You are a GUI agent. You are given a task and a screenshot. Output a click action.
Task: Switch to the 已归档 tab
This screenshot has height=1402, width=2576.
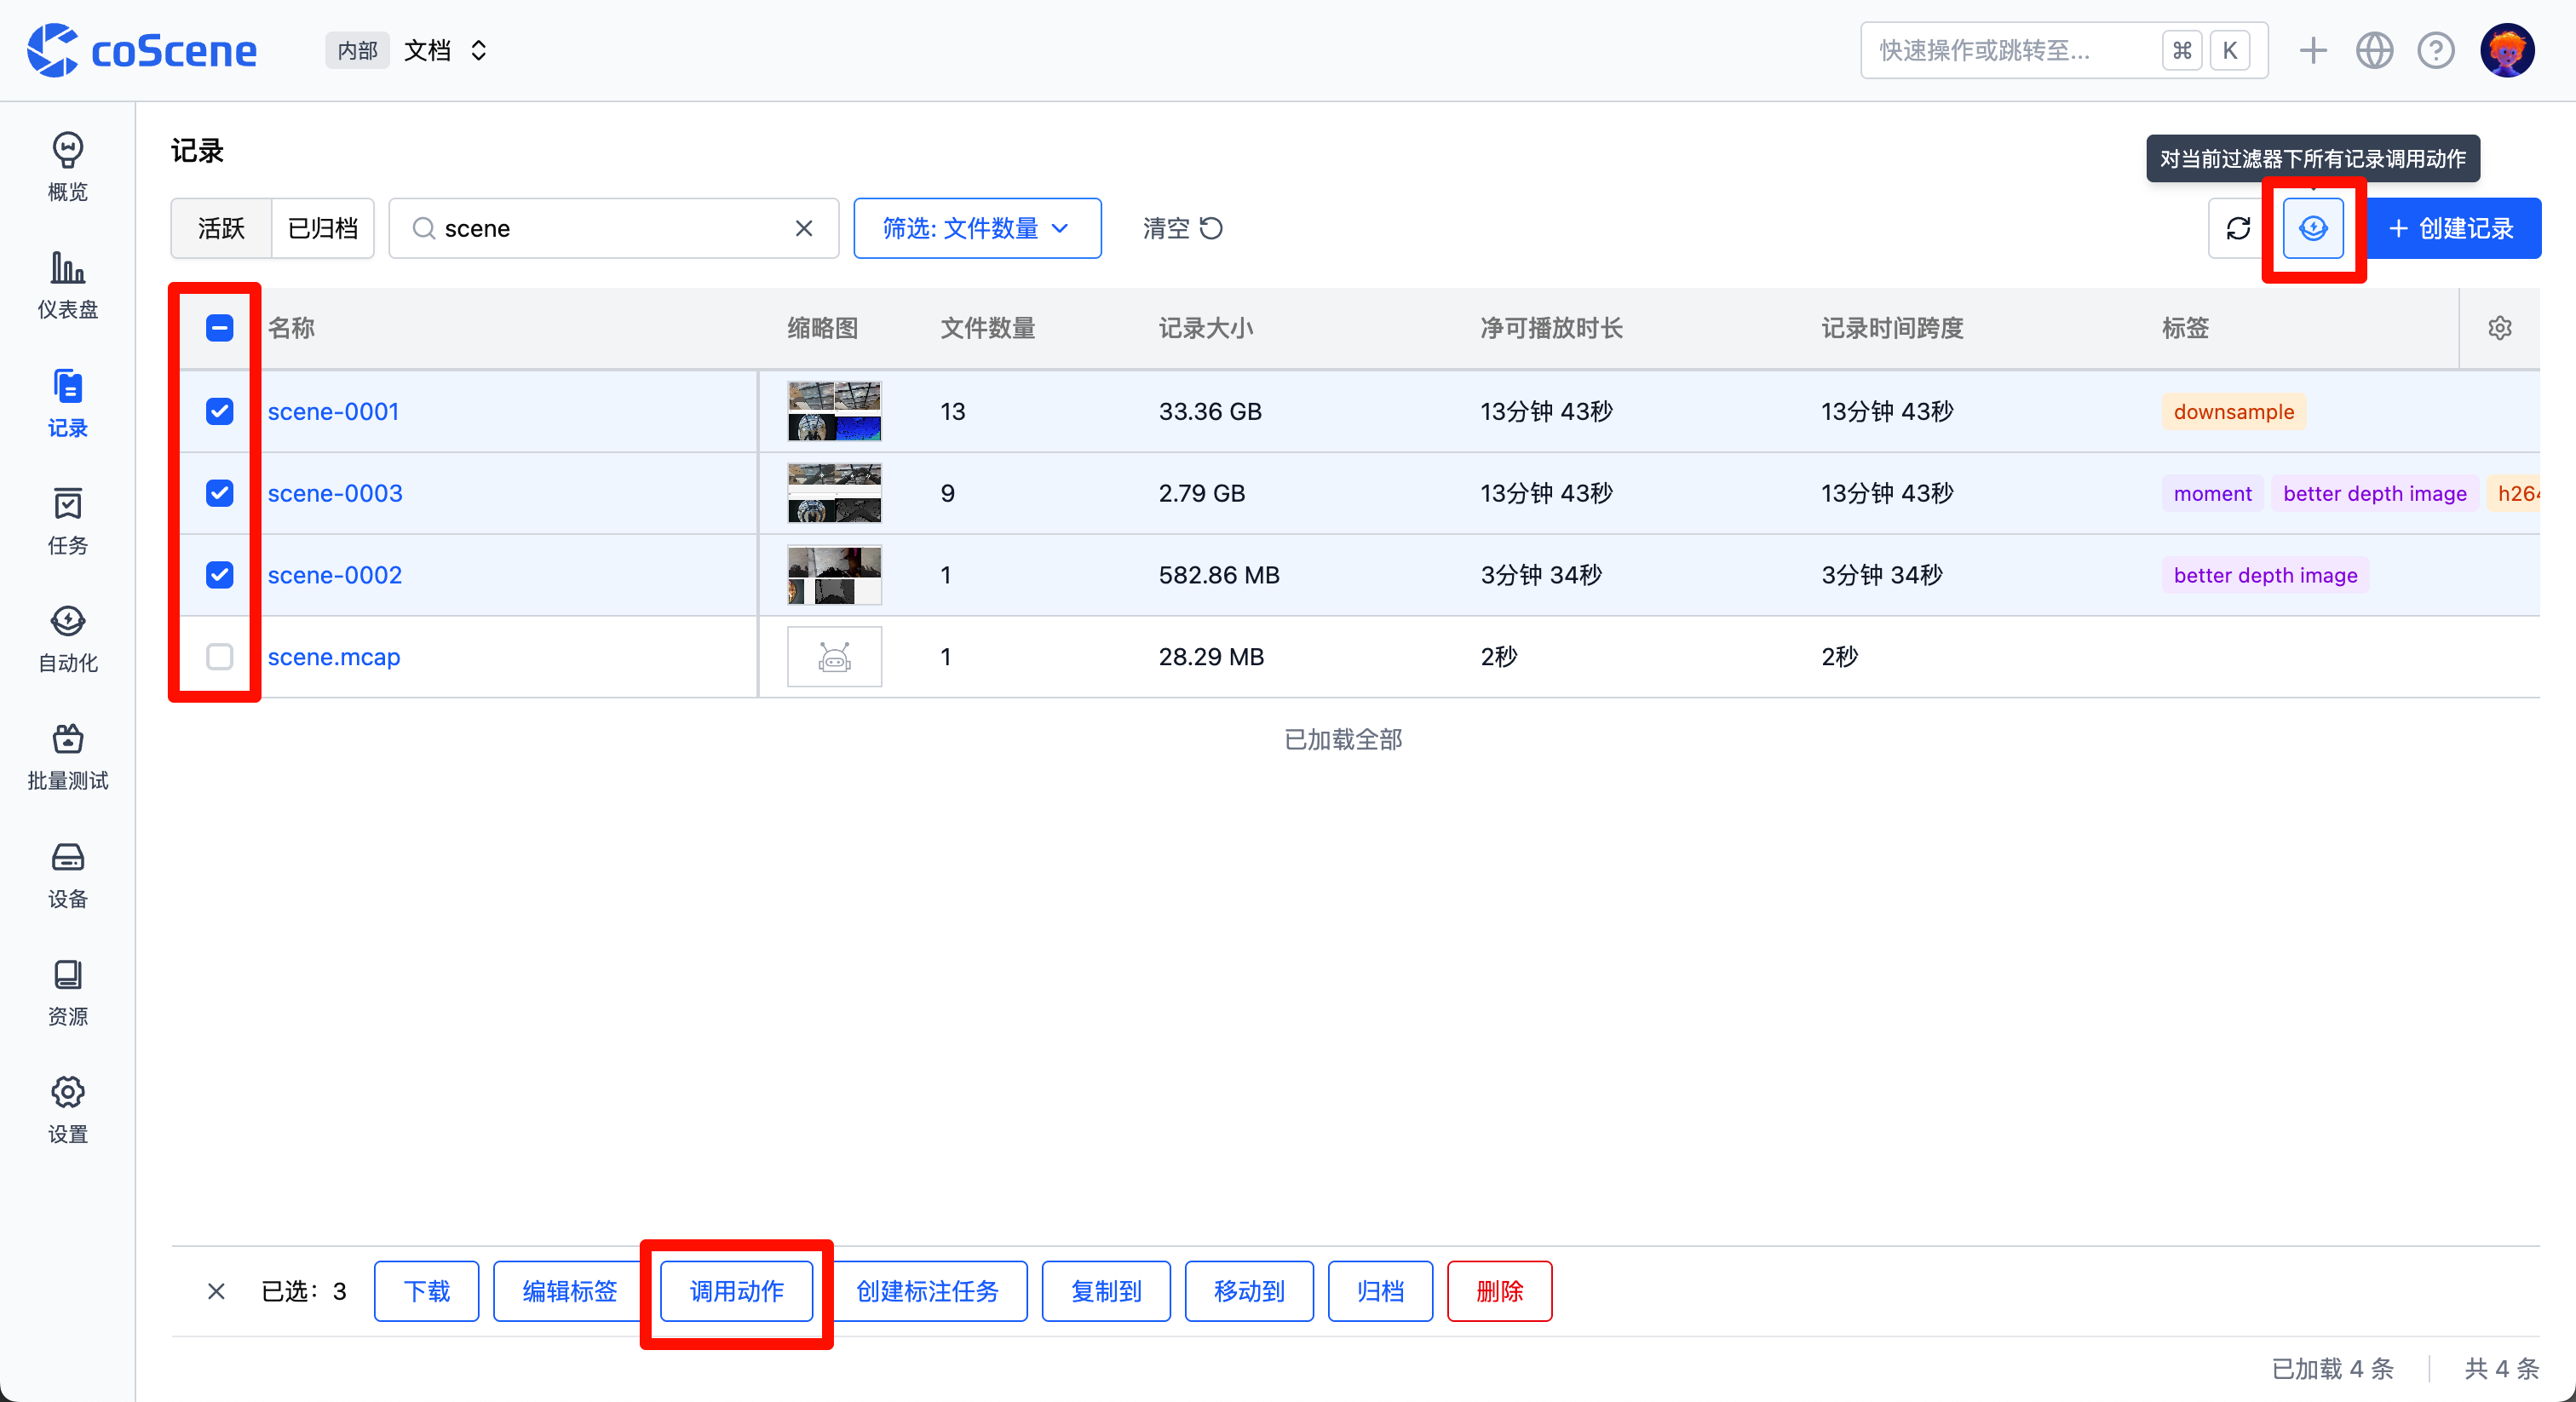coord(322,228)
